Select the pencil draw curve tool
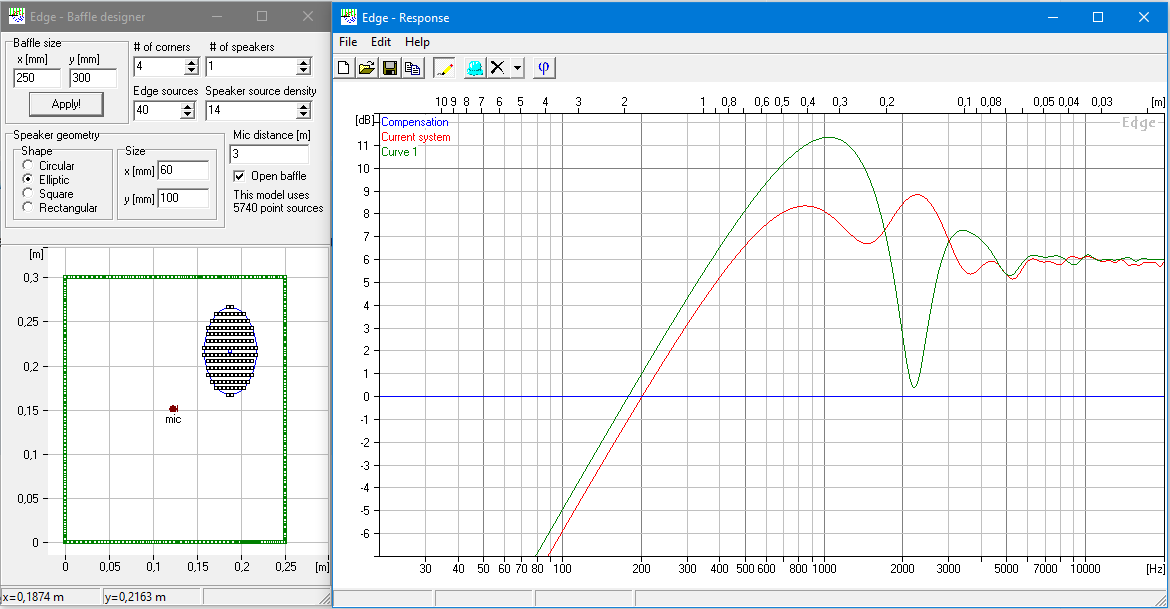The height and width of the screenshot is (609, 1170). coord(444,68)
